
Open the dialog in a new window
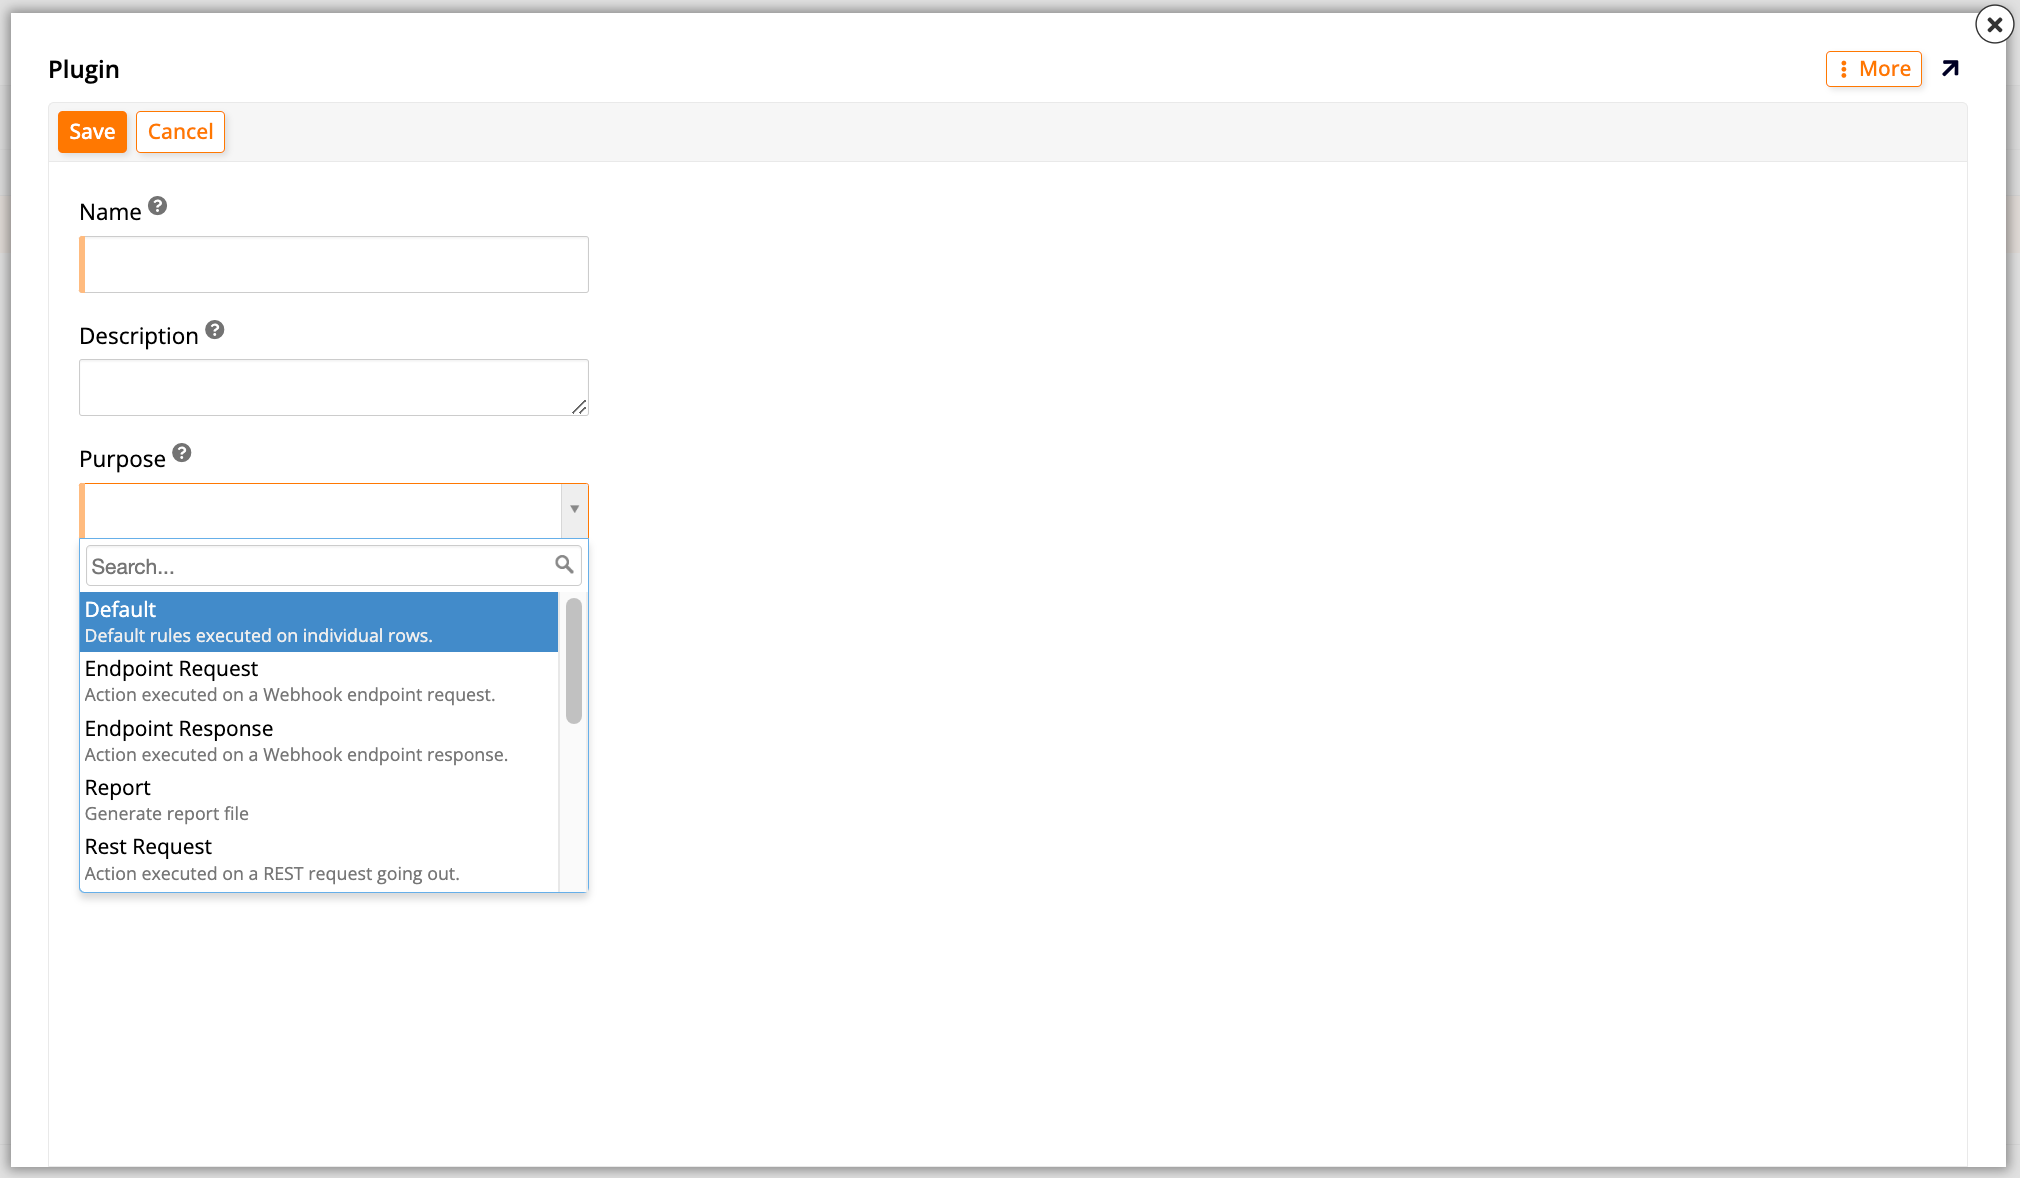coord(1950,68)
